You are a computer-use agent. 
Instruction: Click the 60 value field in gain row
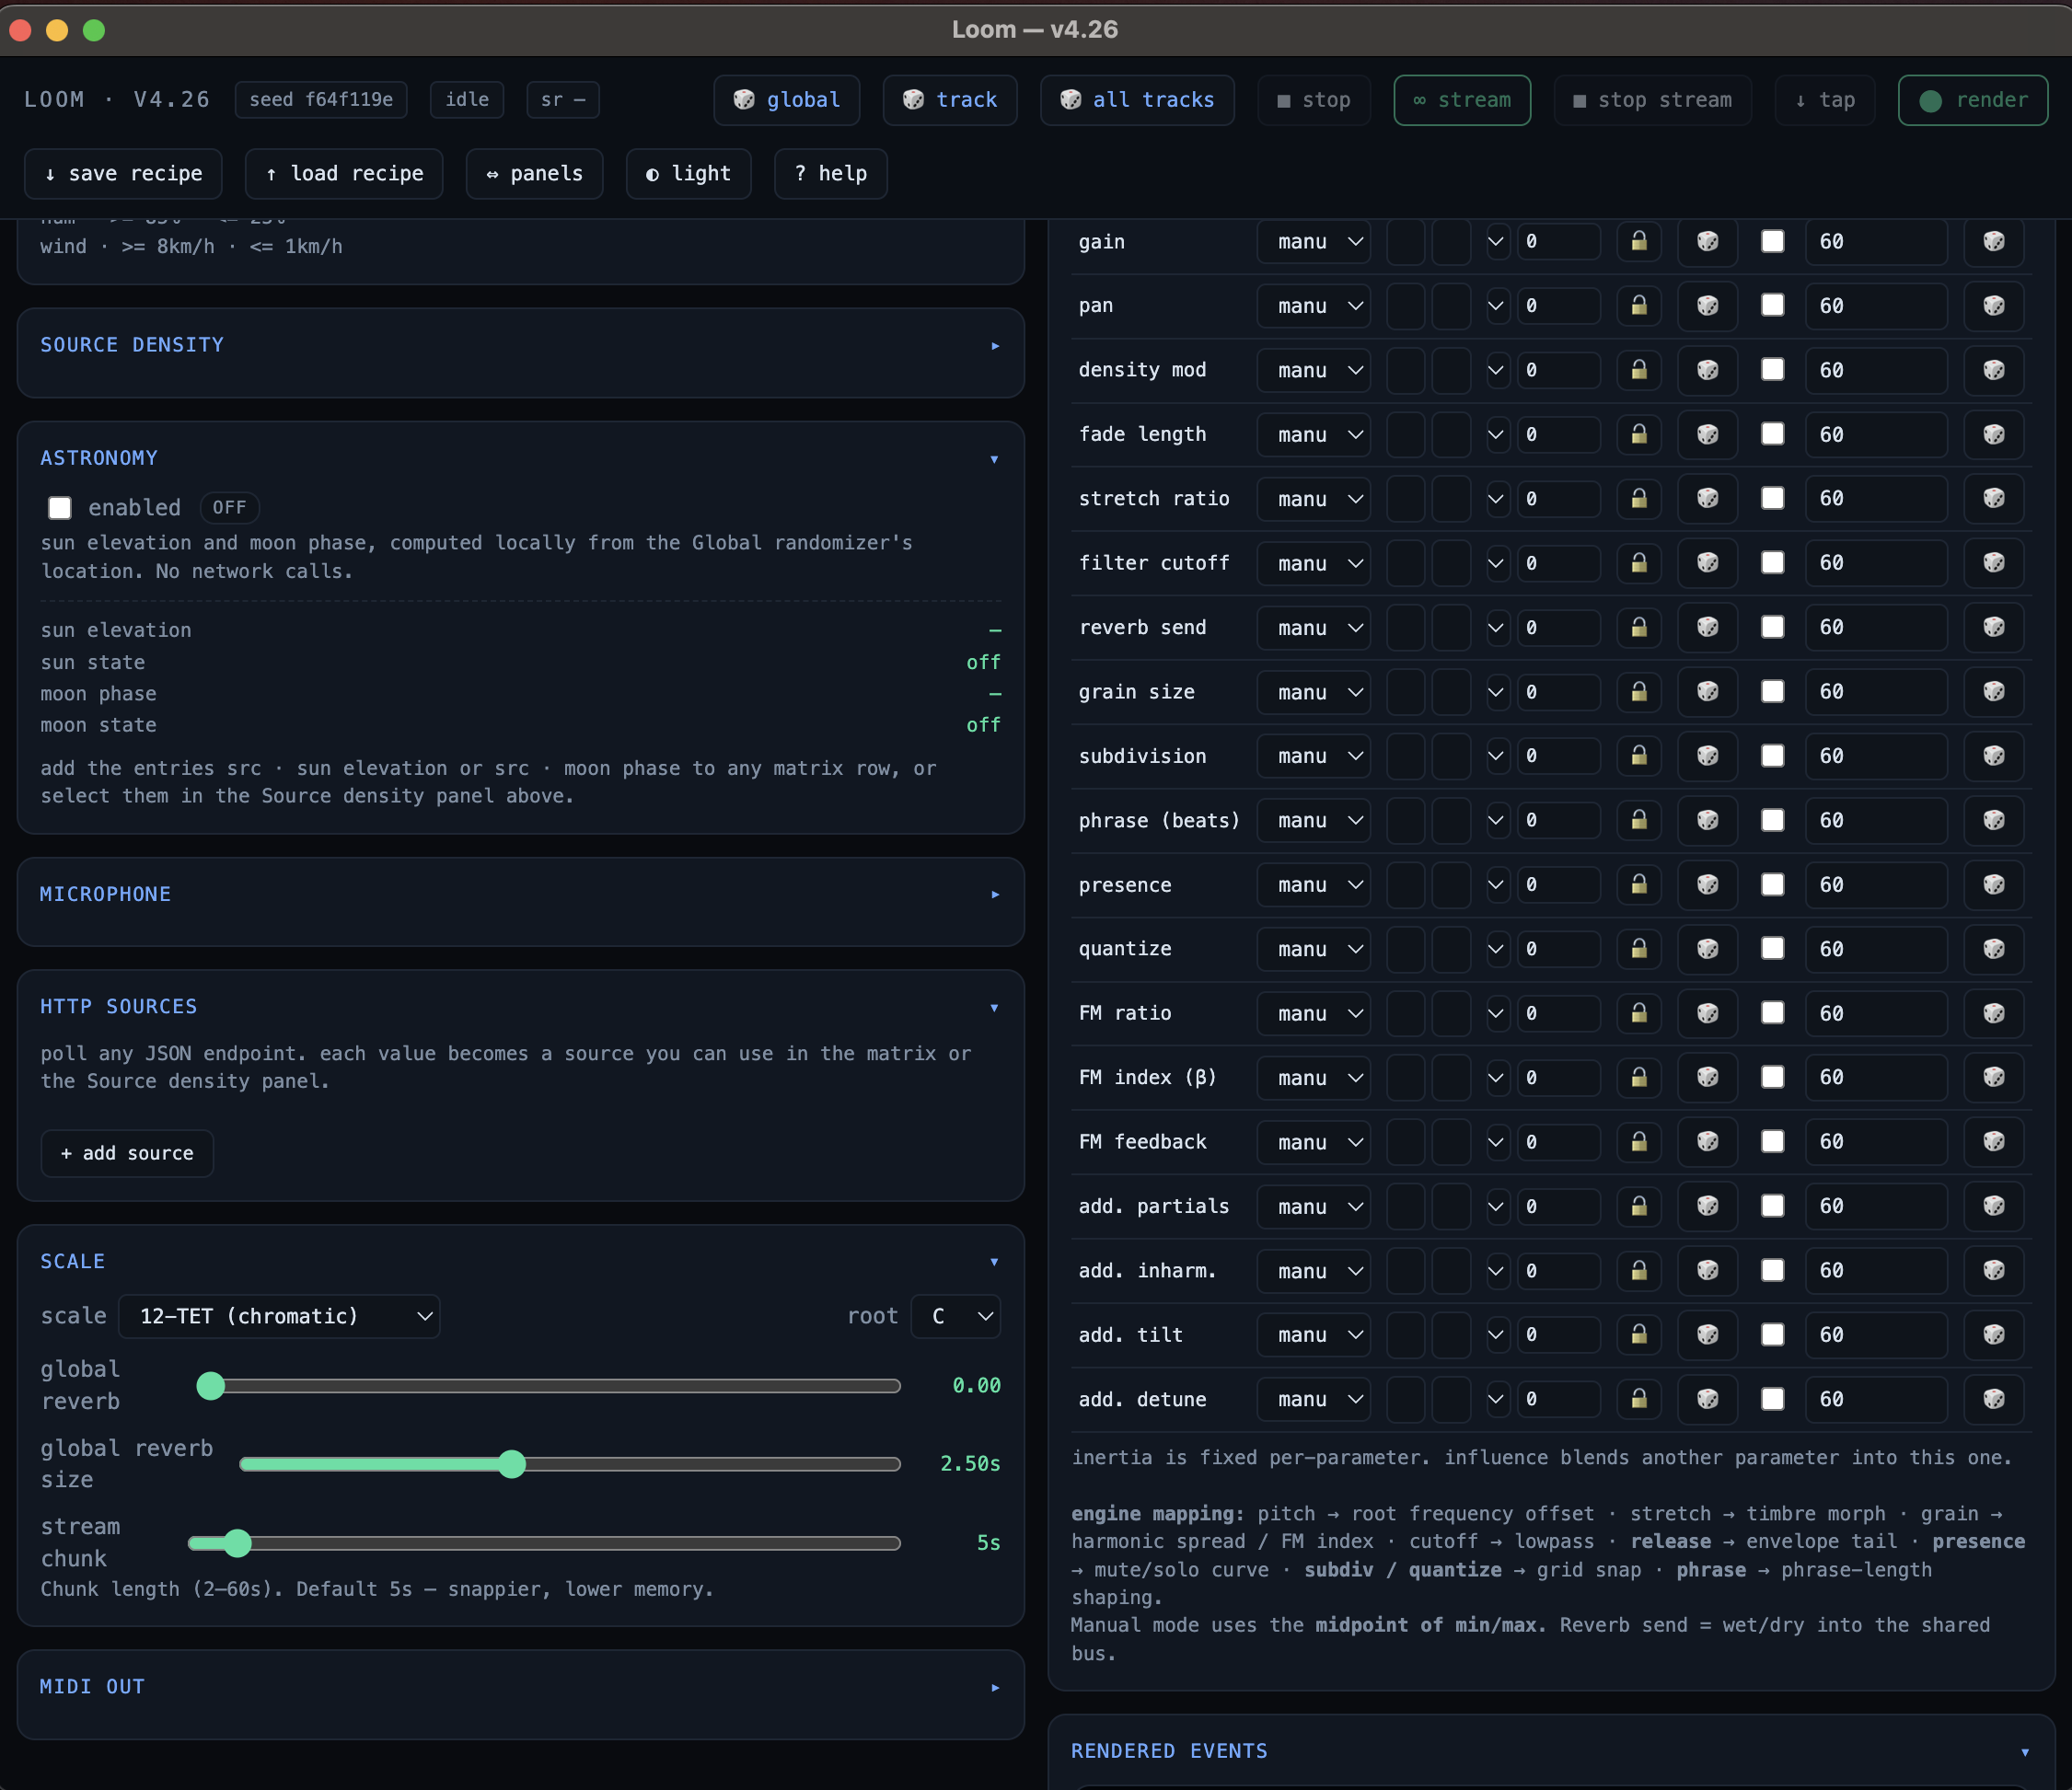(x=1876, y=242)
